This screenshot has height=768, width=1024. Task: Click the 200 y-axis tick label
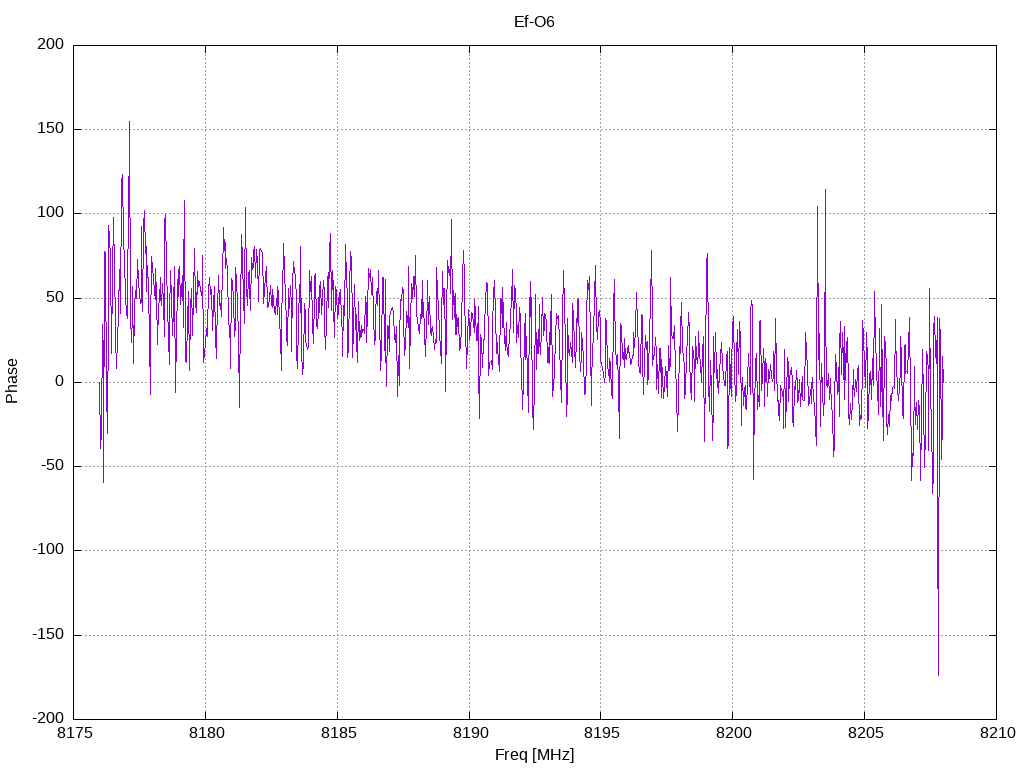click(51, 44)
